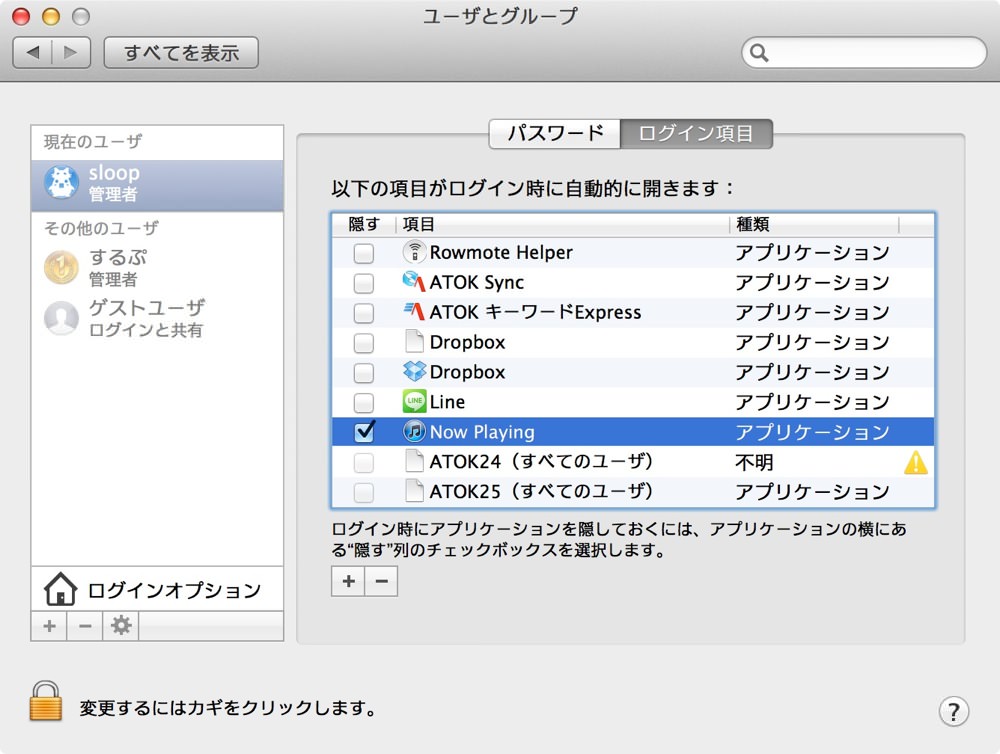The height and width of the screenshot is (754, 1000).
Task: Toggle hide checkbox for Line
Action: [364, 403]
